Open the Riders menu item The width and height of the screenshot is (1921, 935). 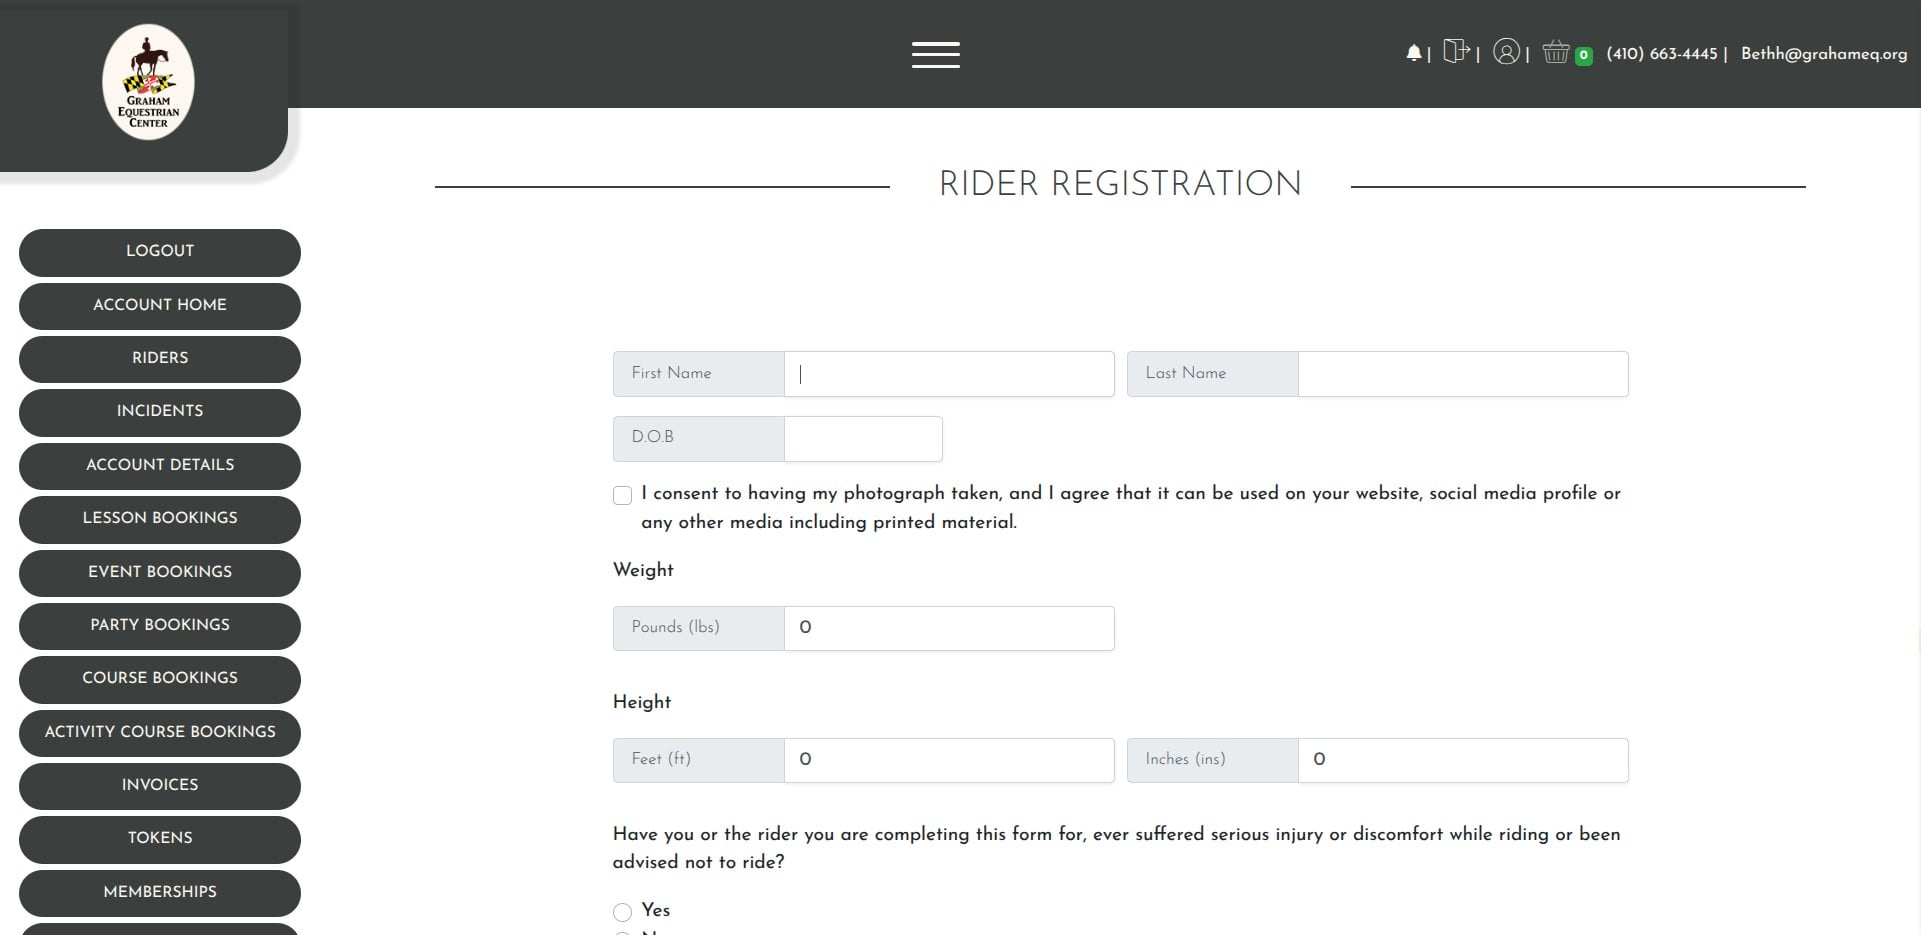pos(160,358)
